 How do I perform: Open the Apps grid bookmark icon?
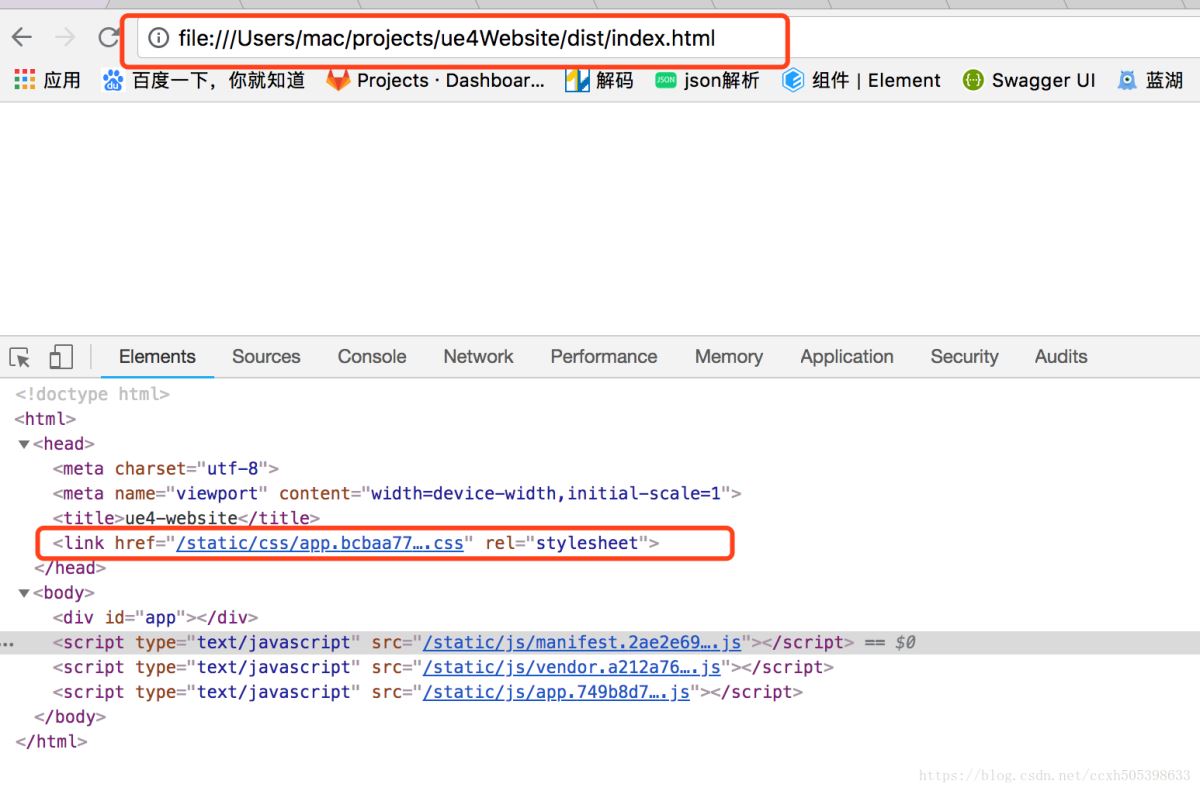[x=25, y=80]
